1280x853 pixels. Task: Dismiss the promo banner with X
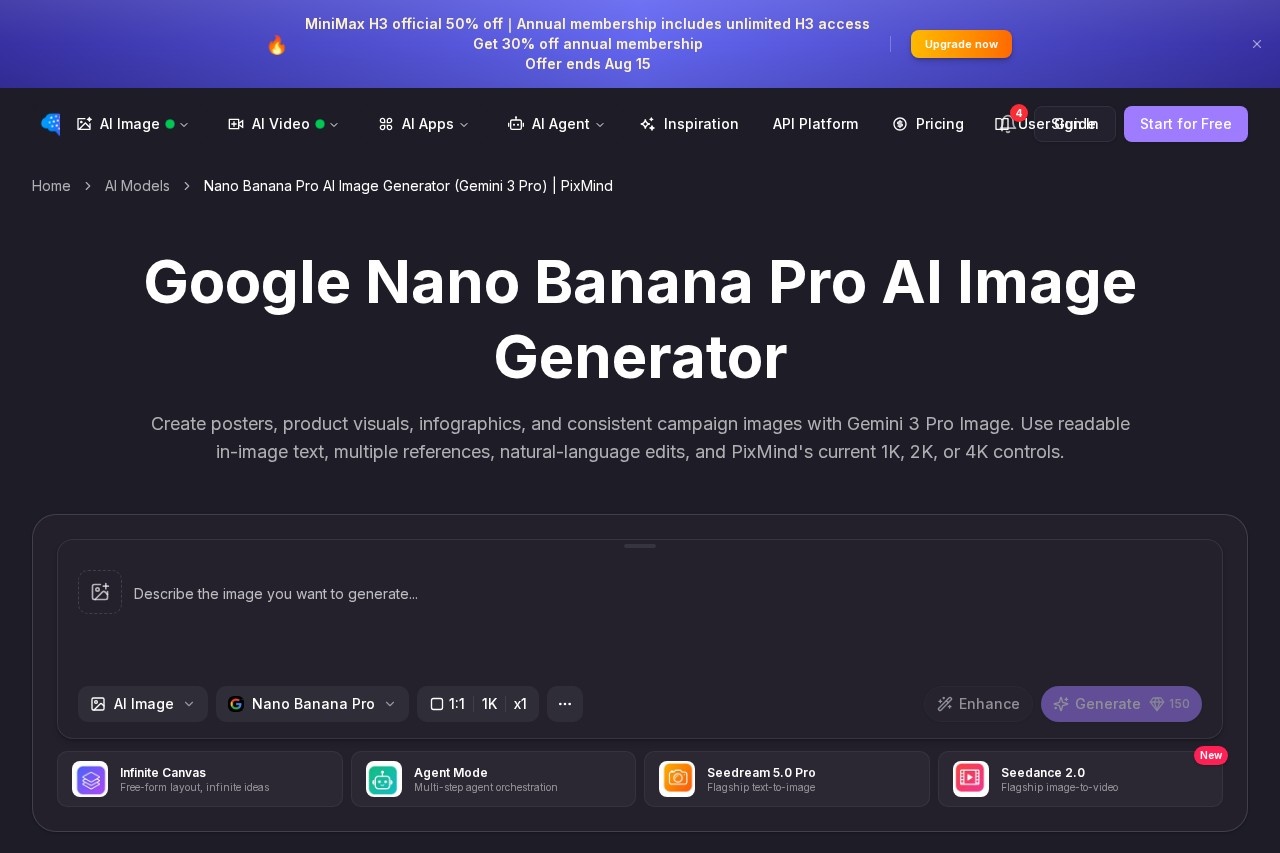[1257, 44]
